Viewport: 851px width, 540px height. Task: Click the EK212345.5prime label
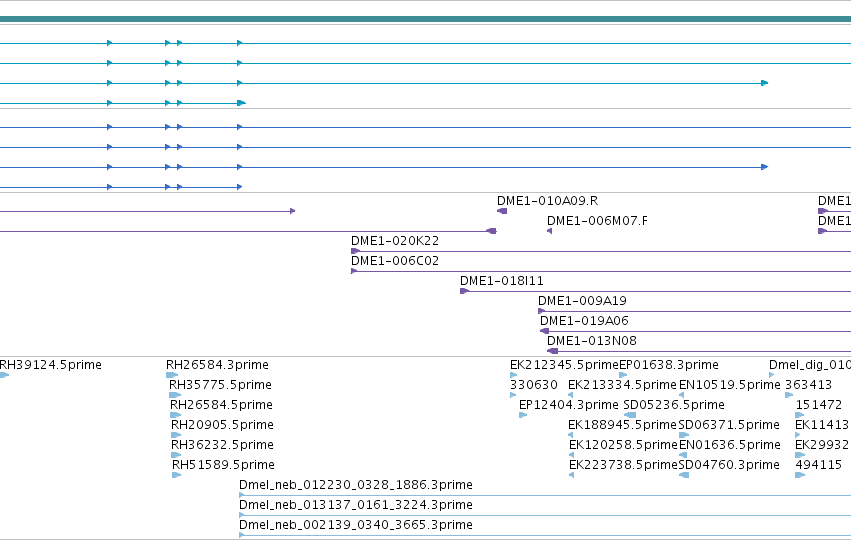coord(564,365)
